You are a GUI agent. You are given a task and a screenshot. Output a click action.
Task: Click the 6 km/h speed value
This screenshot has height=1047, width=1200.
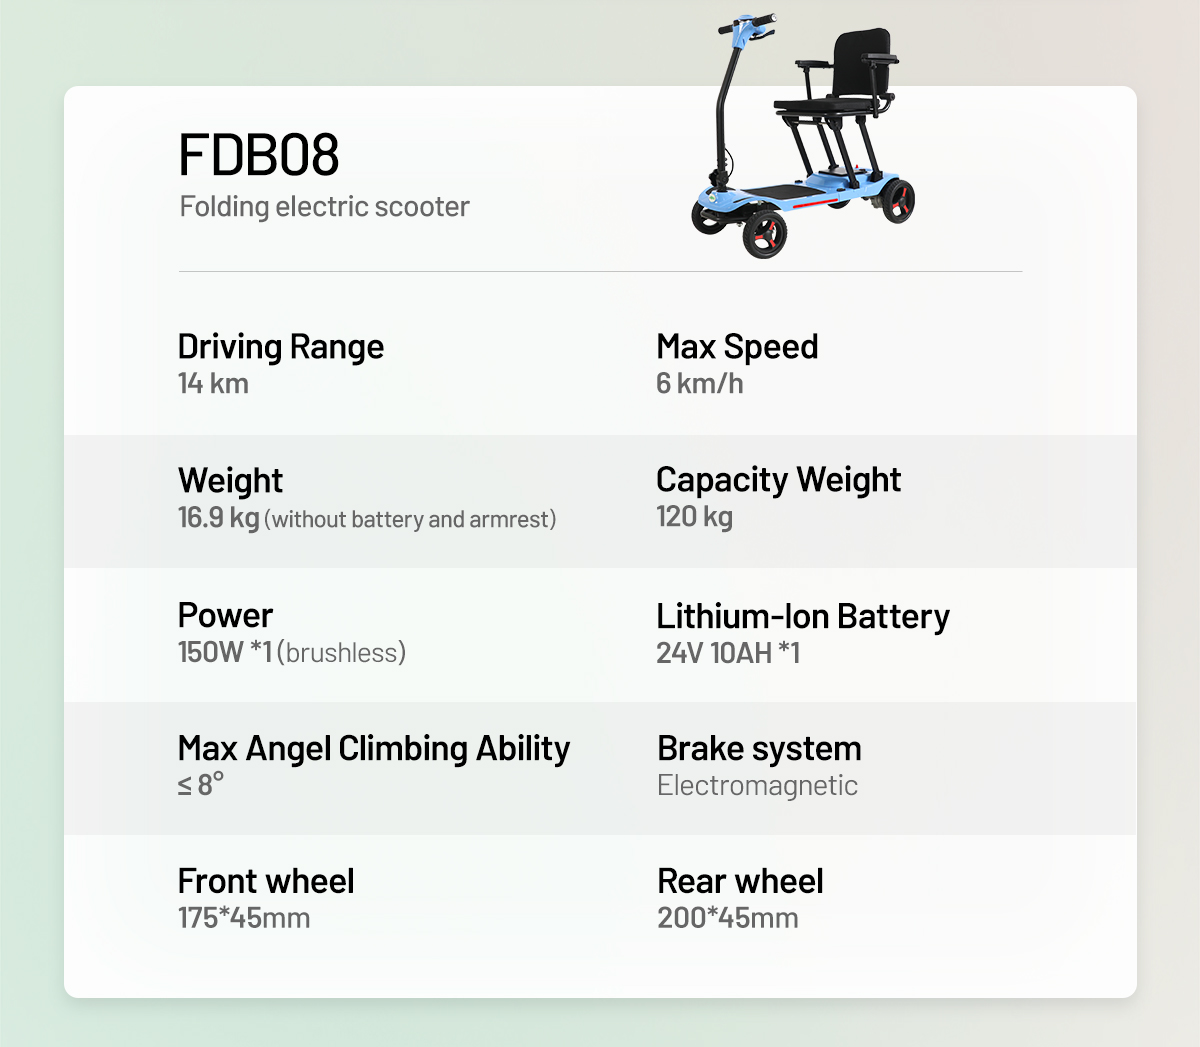point(699,384)
